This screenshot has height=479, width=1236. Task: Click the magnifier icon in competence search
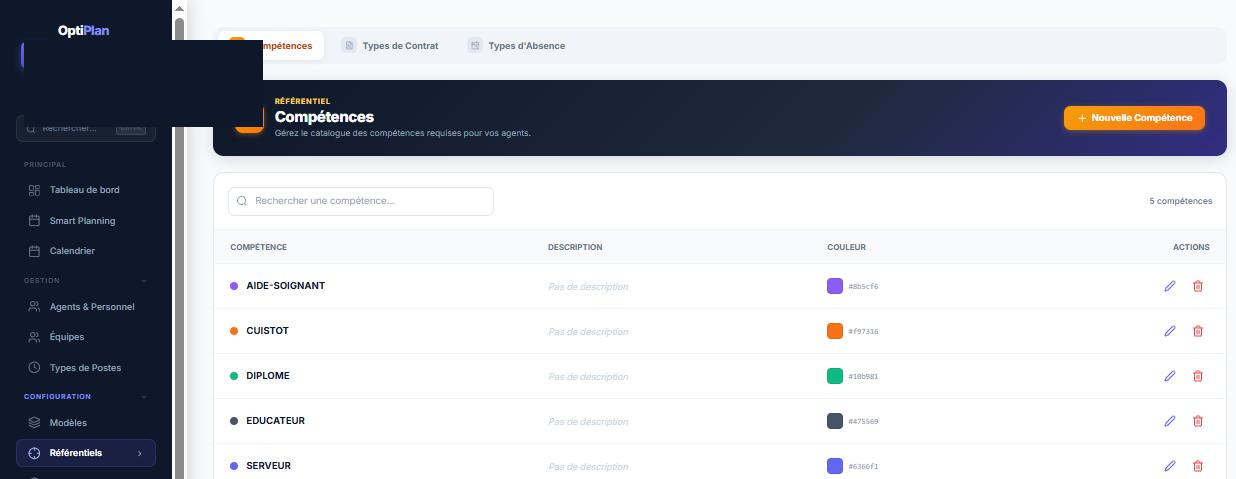[242, 201]
